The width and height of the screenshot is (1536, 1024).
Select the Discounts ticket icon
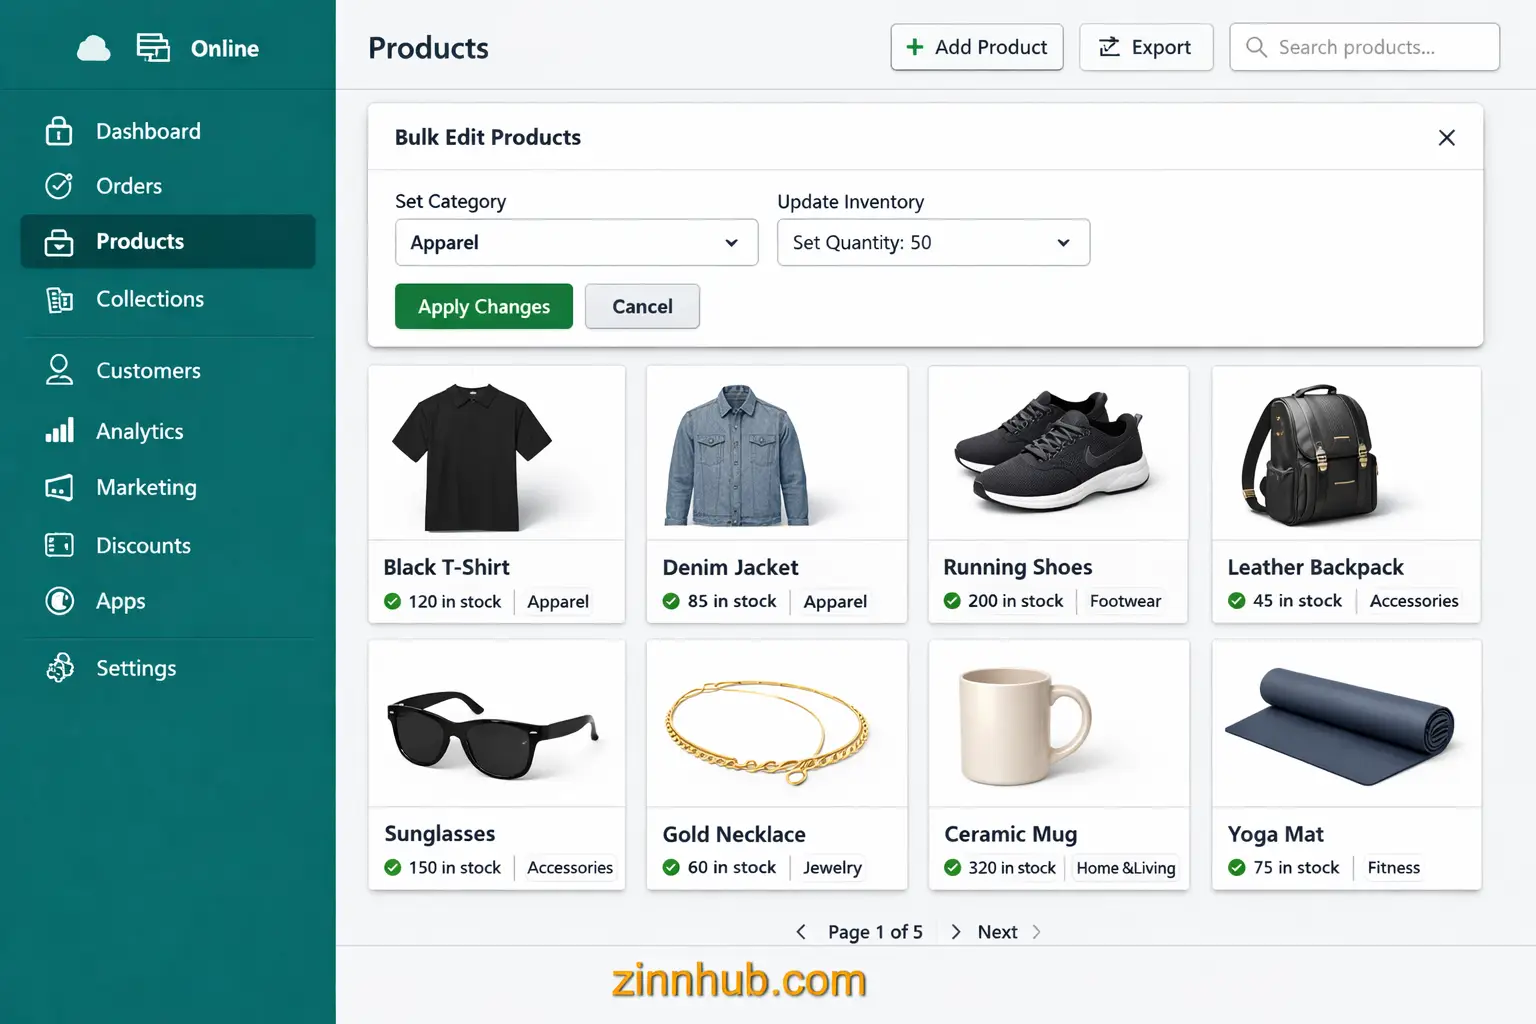click(59, 545)
